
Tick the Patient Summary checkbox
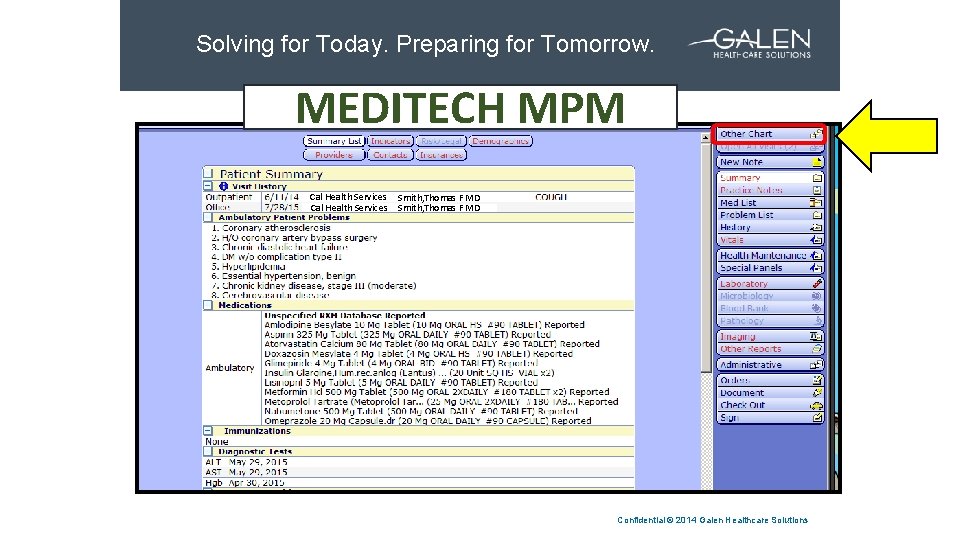click(208, 174)
